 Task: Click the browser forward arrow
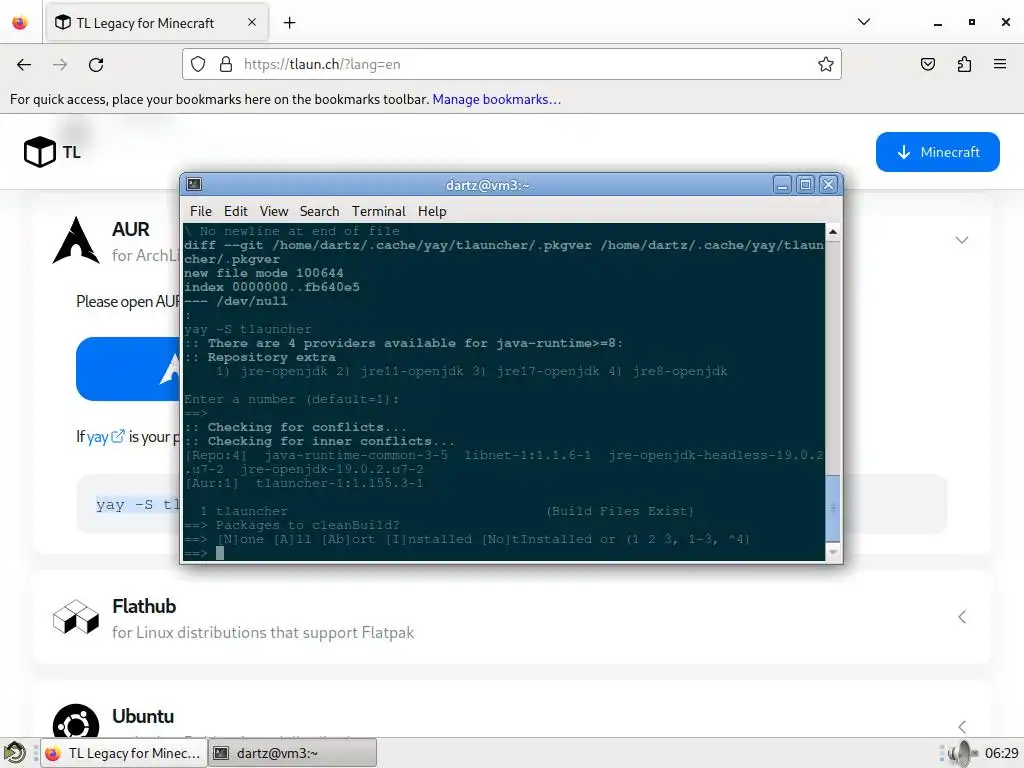tap(60, 65)
